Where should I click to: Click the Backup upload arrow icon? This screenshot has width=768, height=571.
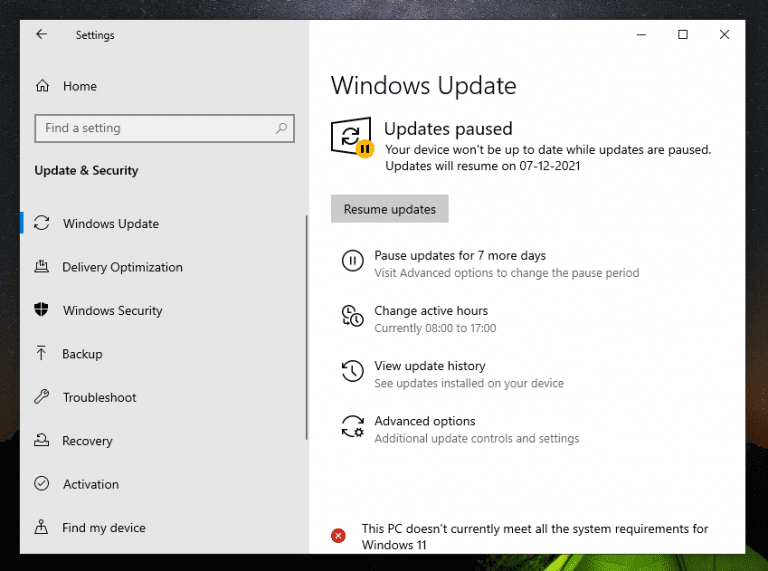click(x=42, y=354)
